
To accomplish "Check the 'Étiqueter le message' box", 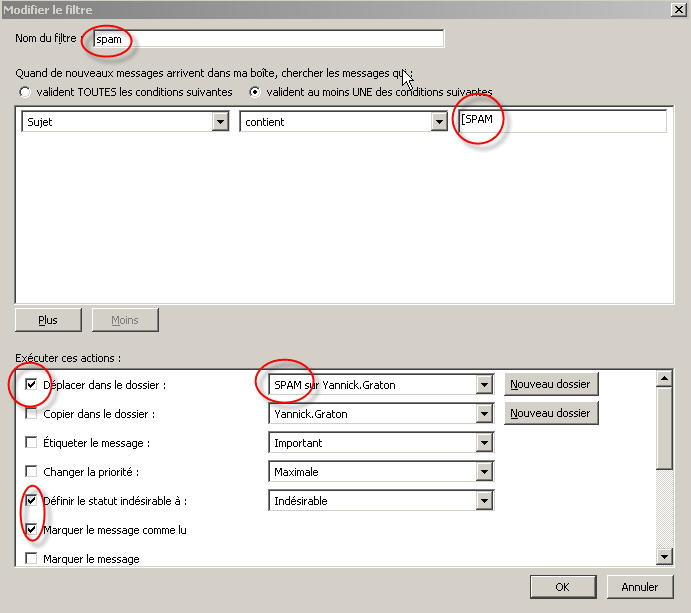I will click(x=31, y=443).
